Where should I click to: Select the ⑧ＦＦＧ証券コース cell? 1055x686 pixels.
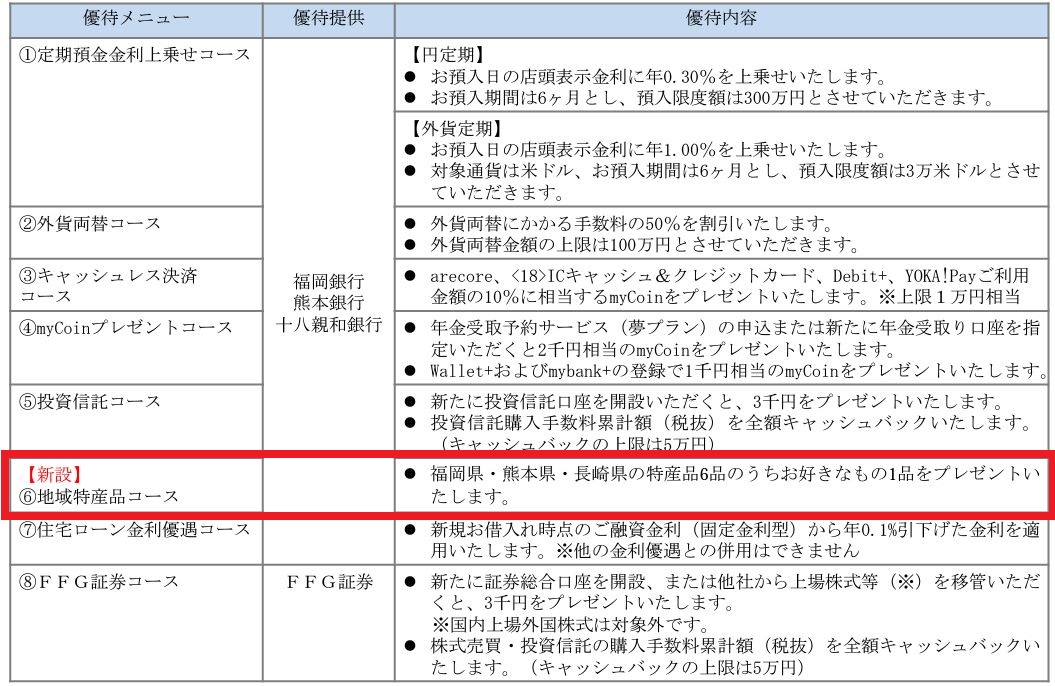pos(136,623)
